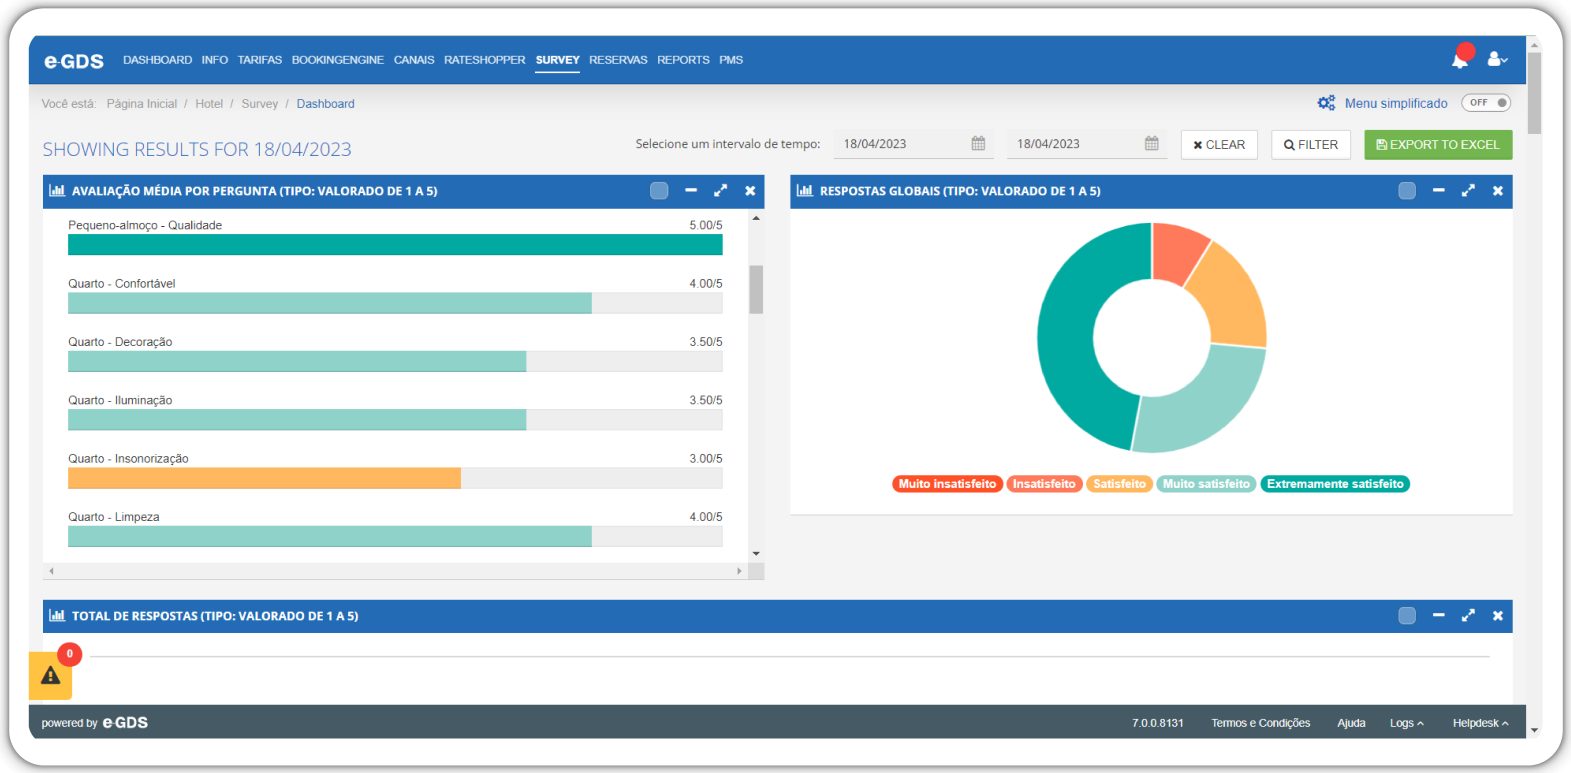Tick the checkbox in Avaliação Média panel header
Image resolution: width=1571 pixels, height=773 pixels.
(x=659, y=191)
